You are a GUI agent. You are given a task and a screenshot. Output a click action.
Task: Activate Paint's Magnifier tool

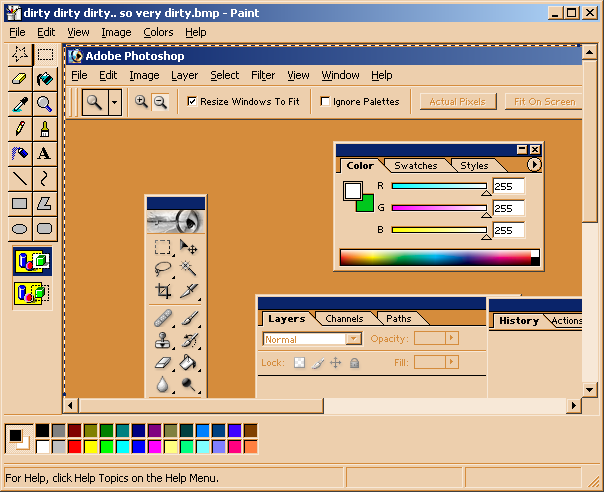click(x=45, y=104)
